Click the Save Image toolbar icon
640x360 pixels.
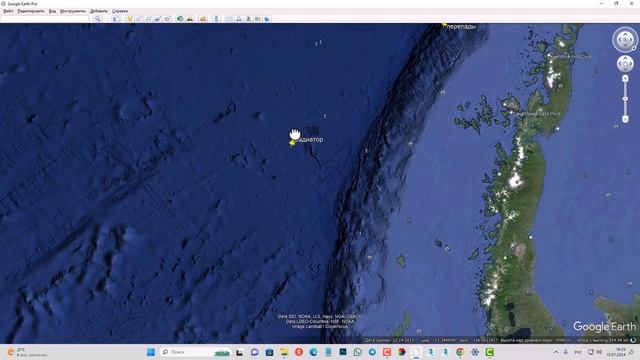248,19
